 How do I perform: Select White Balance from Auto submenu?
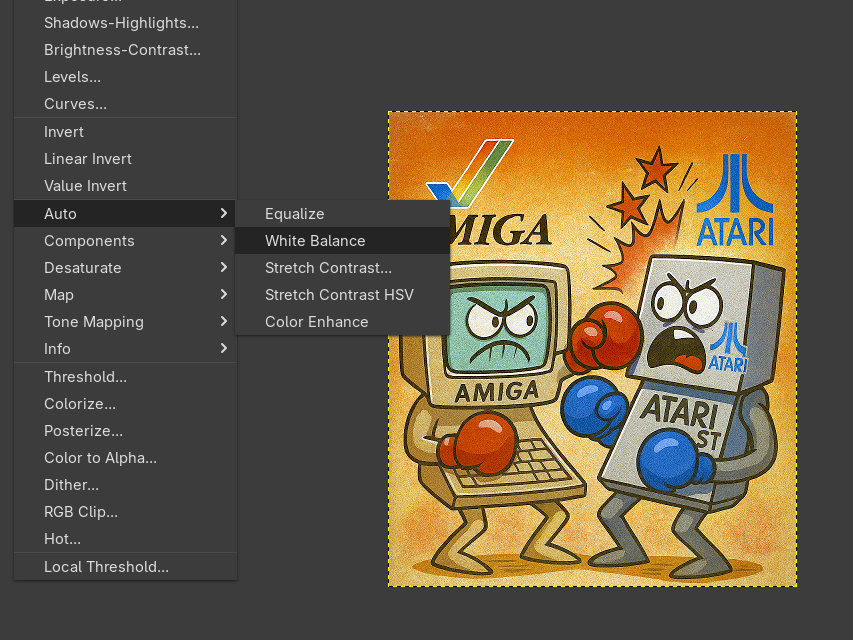click(315, 241)
